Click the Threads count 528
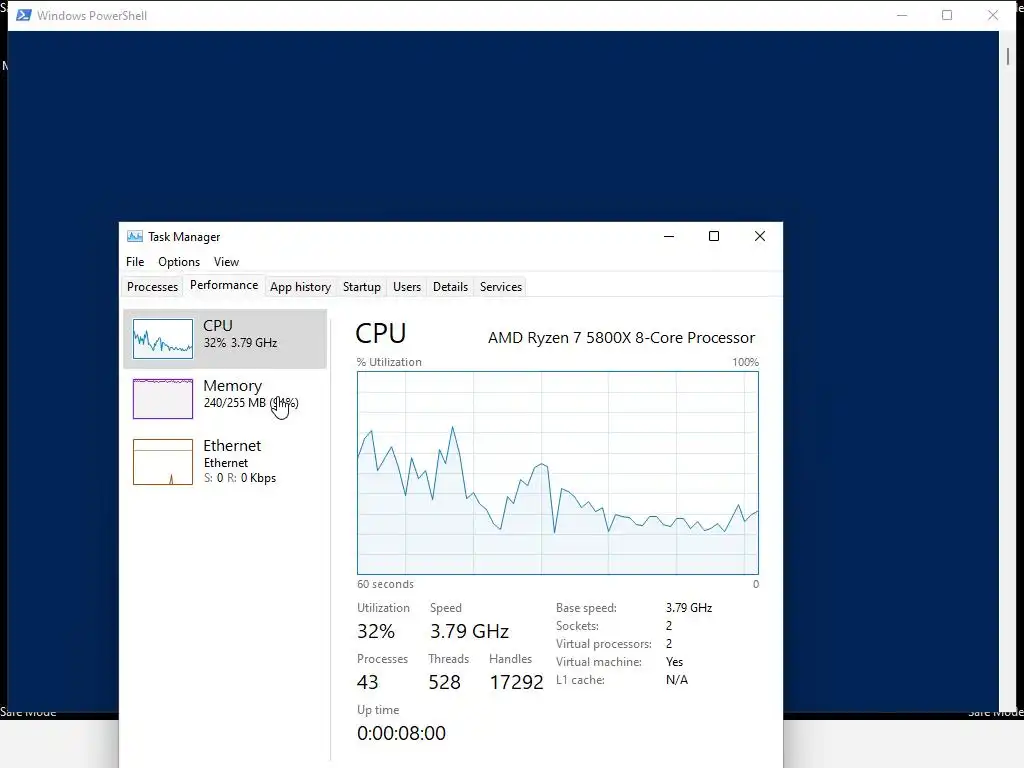This screenshot has height=768, width=1024. click(x=444, y=682)
